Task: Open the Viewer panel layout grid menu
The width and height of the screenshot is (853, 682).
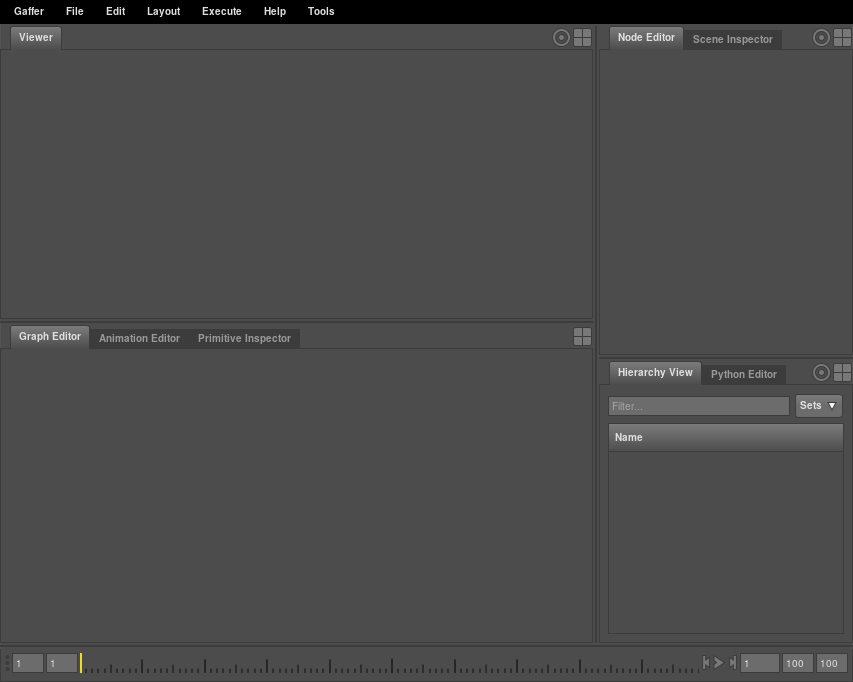Action: pyautogui.click(x=582, y=38)
